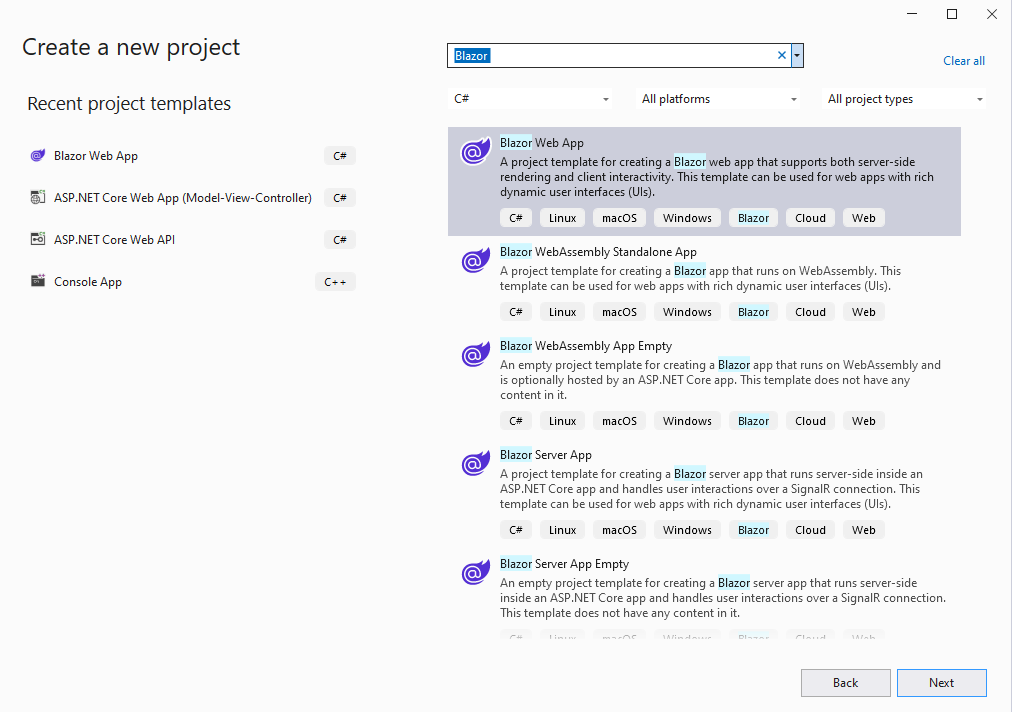The width and height of the screenshot is (1012, 712).
Task: Click Web tag under Blazor Server App
Action: (864, 531)
